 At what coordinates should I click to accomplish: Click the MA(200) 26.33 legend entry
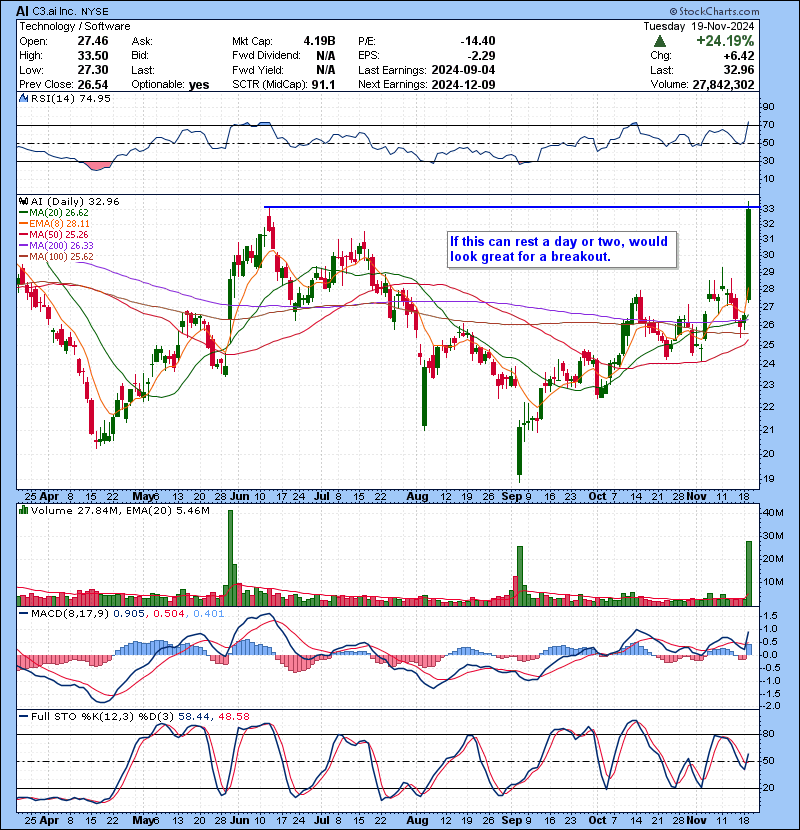point(56,246)
